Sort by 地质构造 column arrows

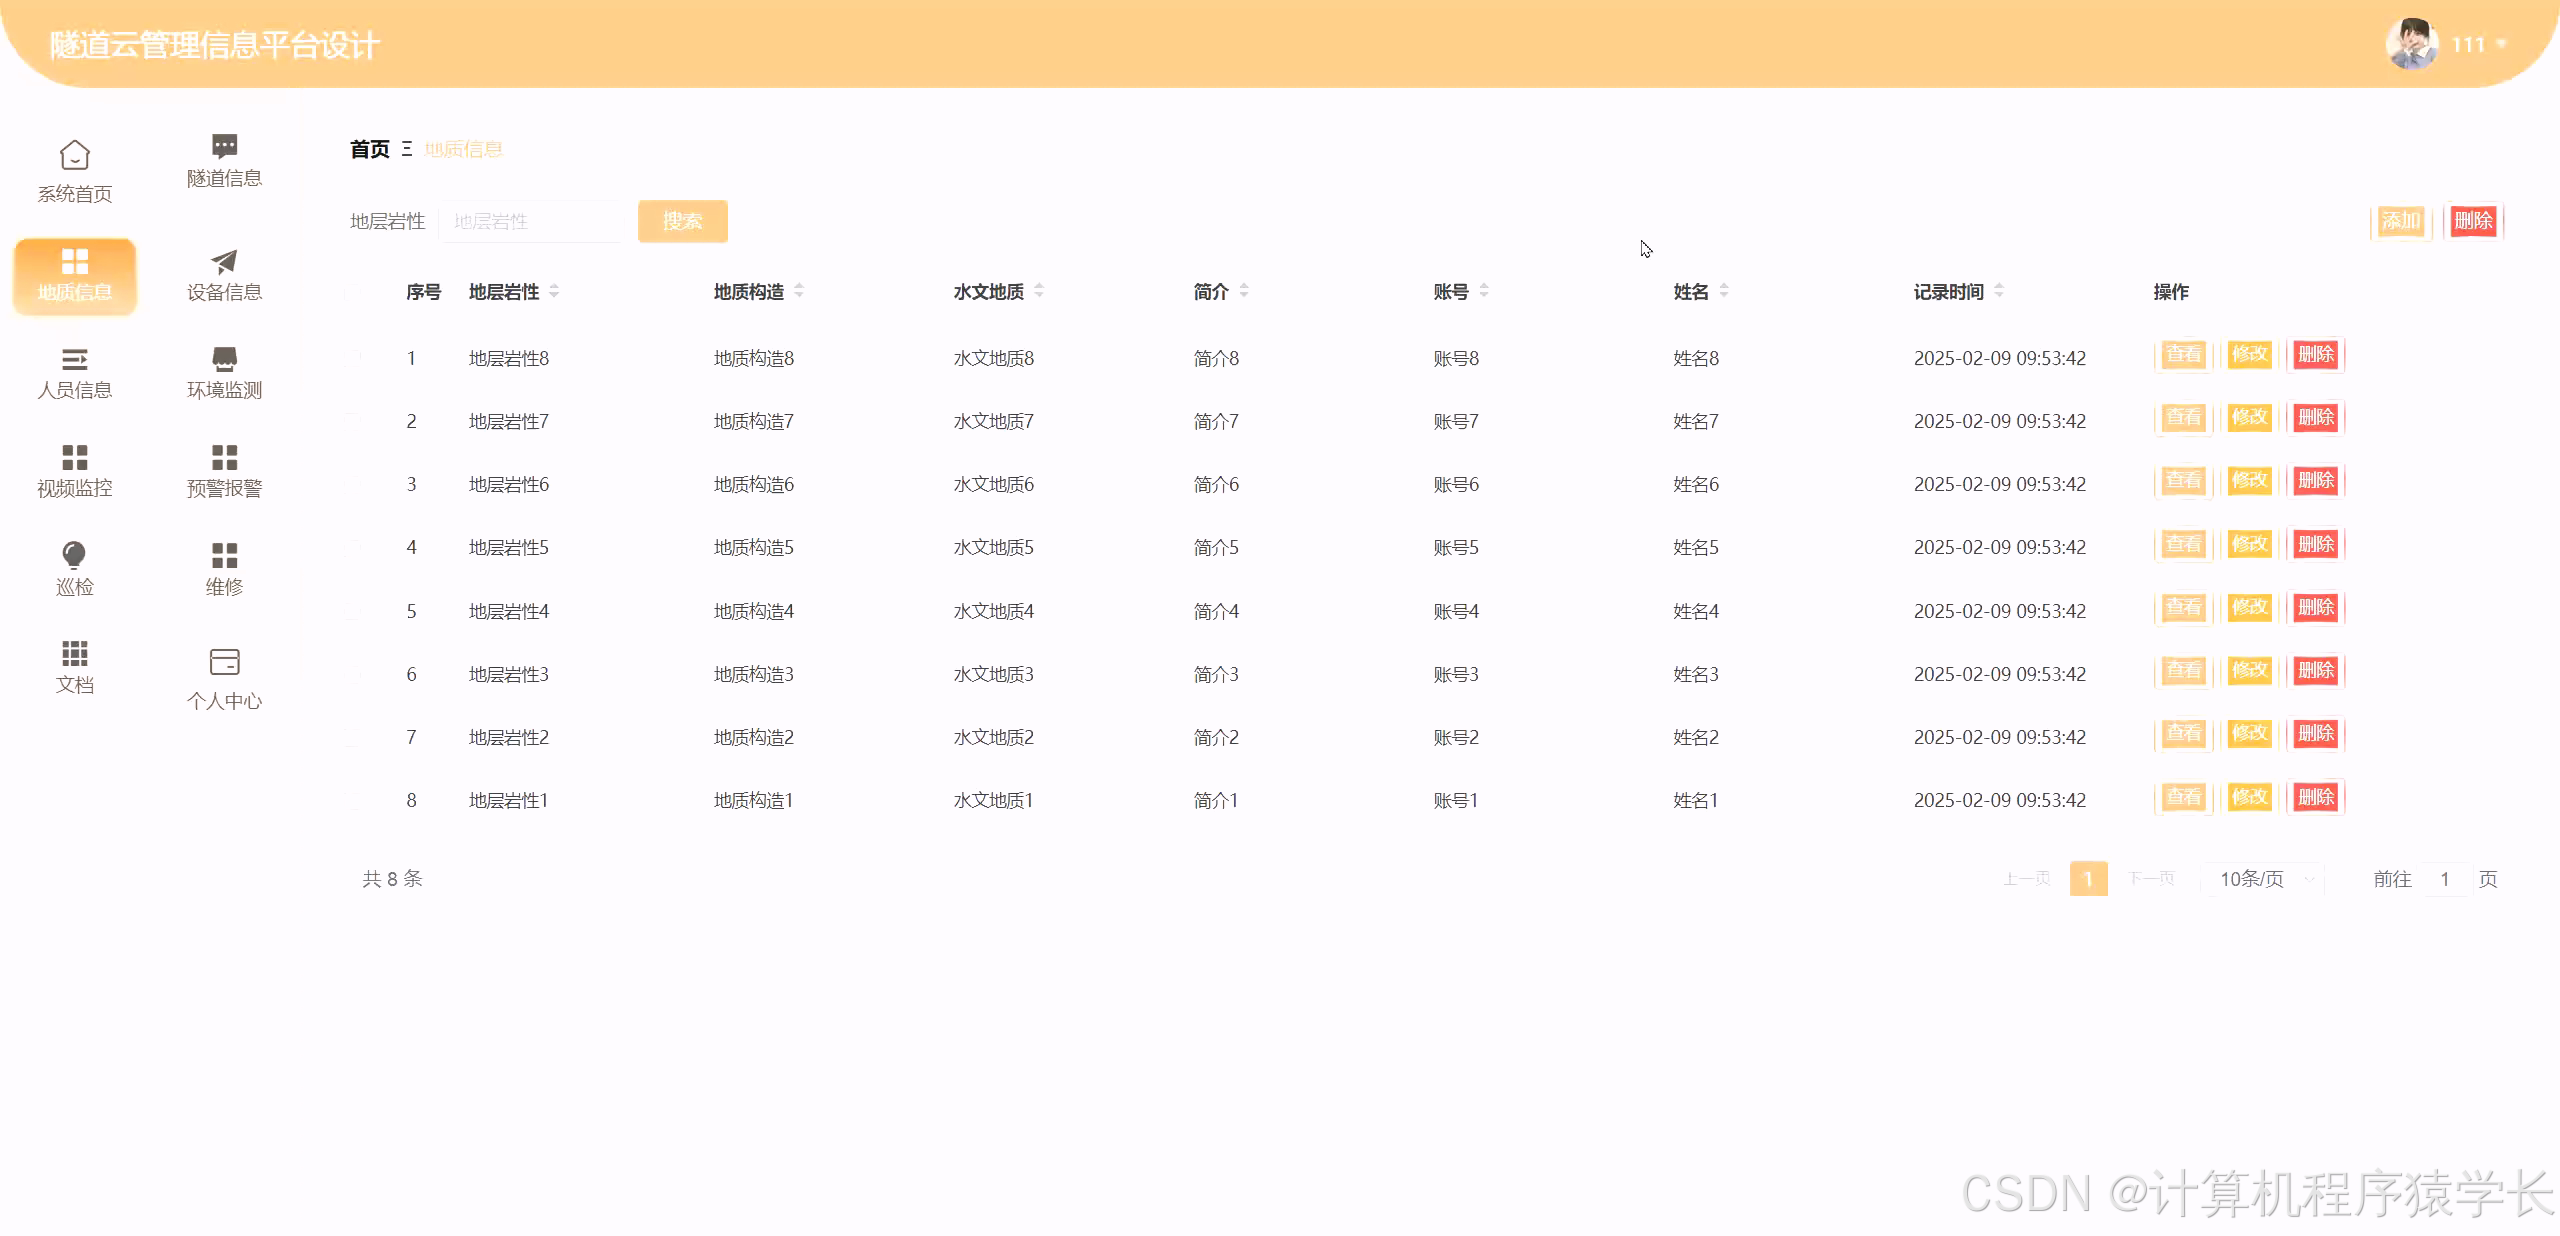pos(799,291)
